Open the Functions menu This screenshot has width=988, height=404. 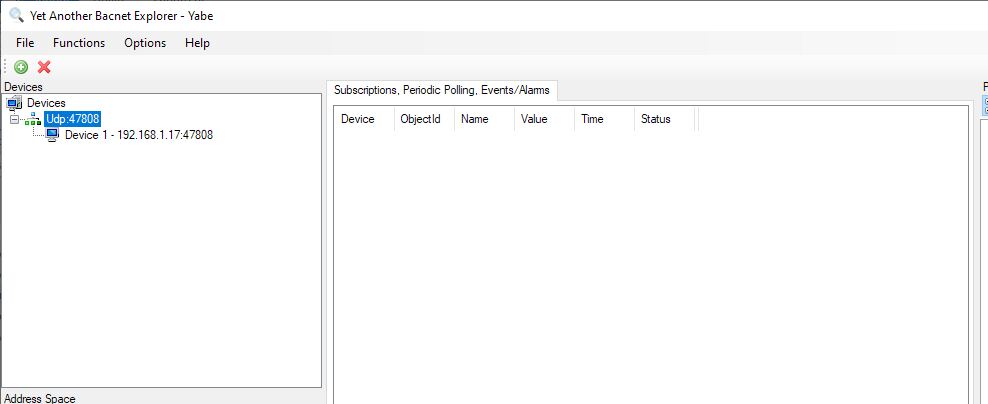(79, 43)
